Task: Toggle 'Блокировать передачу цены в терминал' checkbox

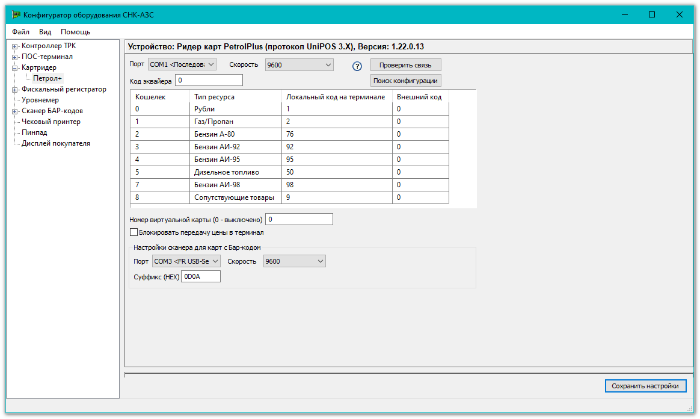Action: pyautogui.click(x=134, y=232)
